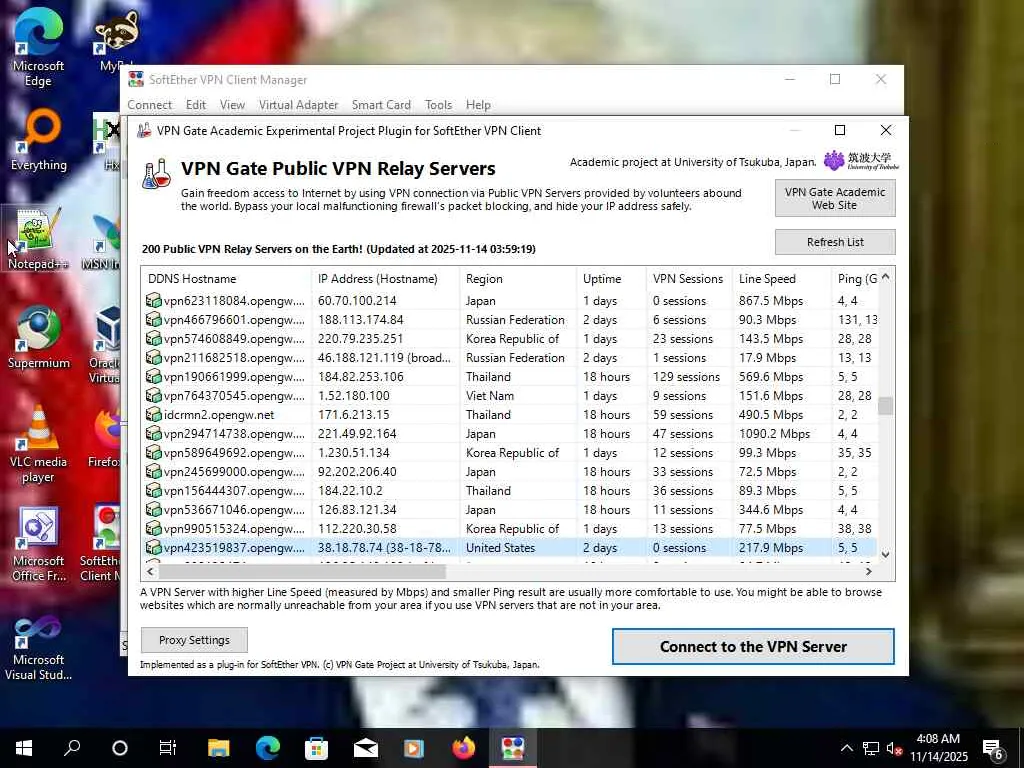Open the Smart Card menu
1024x768 pixels.
(381, 104)
